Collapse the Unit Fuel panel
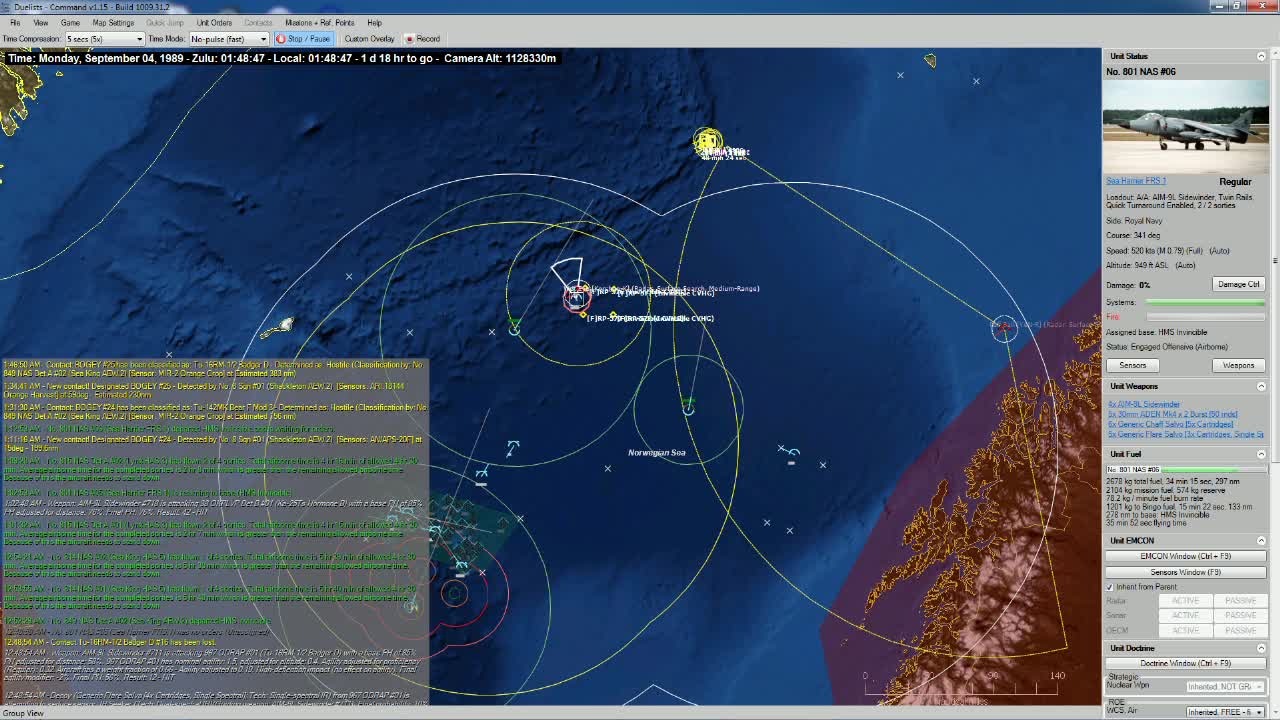1280x720 pixels. coord(1261,454)
